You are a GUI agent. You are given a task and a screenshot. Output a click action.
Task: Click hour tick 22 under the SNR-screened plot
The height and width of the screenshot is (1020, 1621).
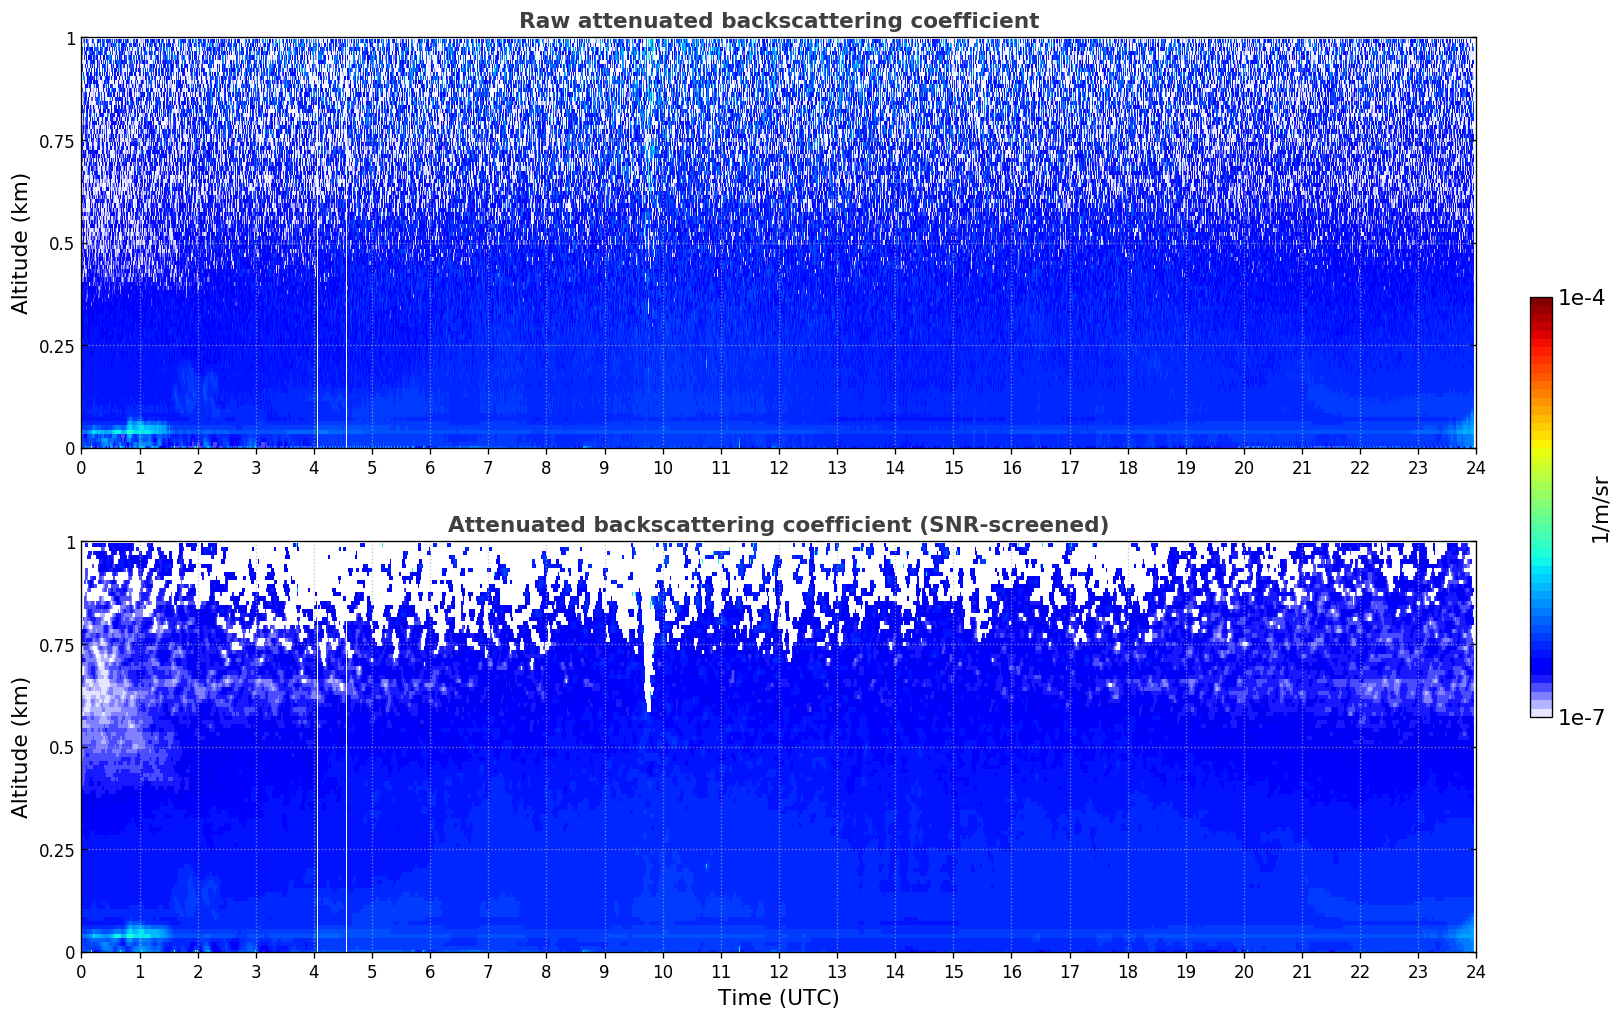pos(1360,971)
